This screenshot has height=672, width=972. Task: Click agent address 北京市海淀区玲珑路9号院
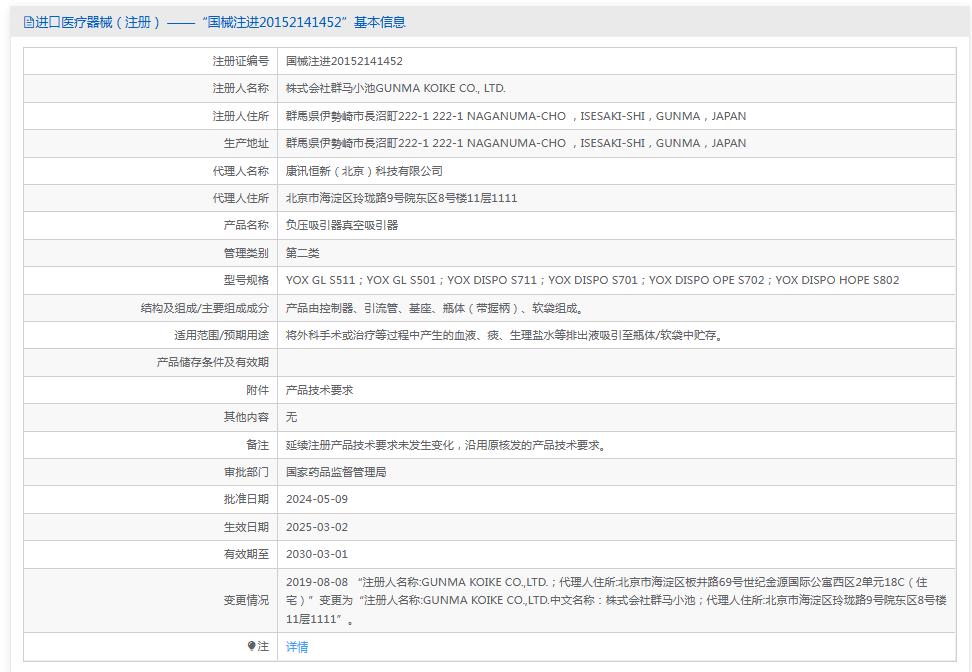pyautogui.click(x=401, y=198)
